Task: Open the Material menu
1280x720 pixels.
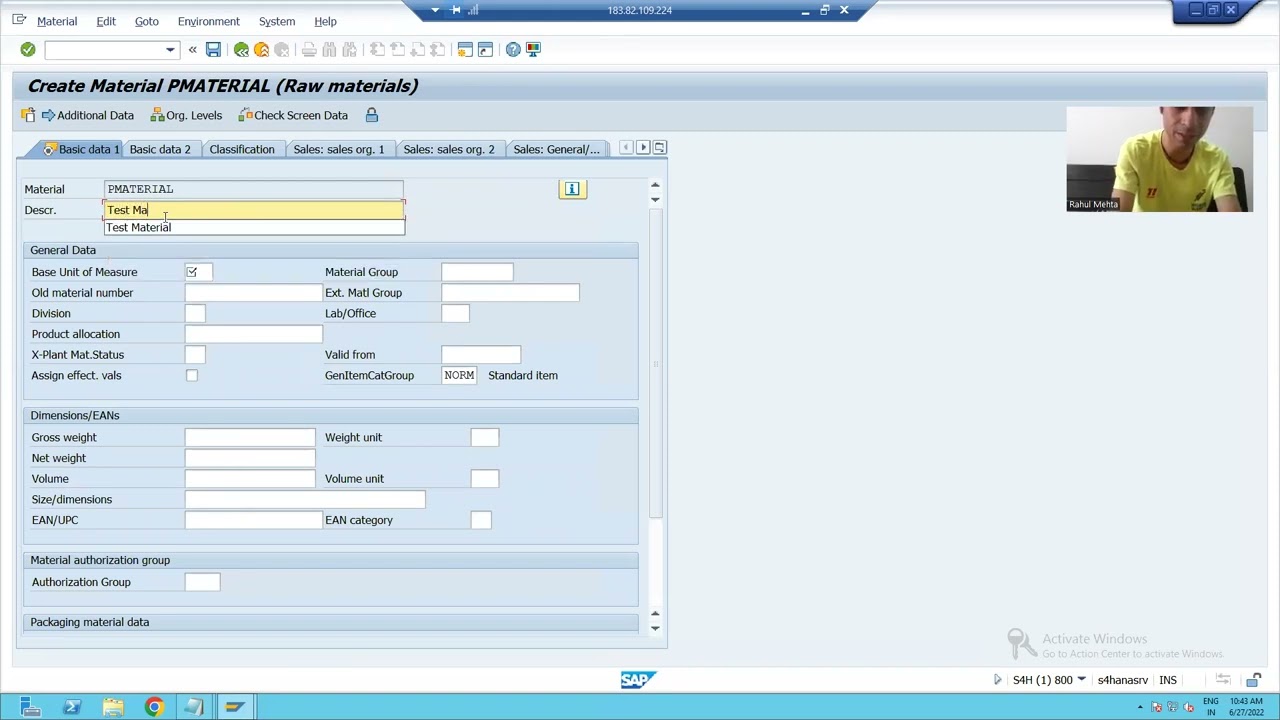Action: click(x=57, y=21)
